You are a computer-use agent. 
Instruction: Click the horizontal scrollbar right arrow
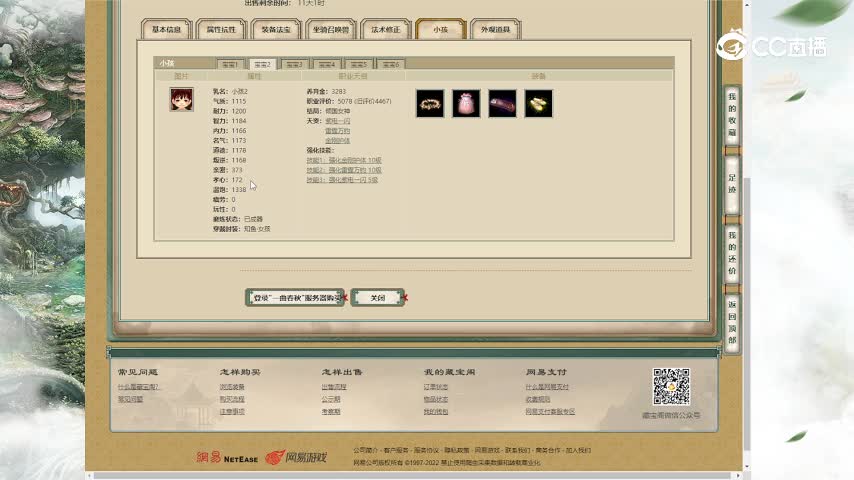(x=739, y=476)
